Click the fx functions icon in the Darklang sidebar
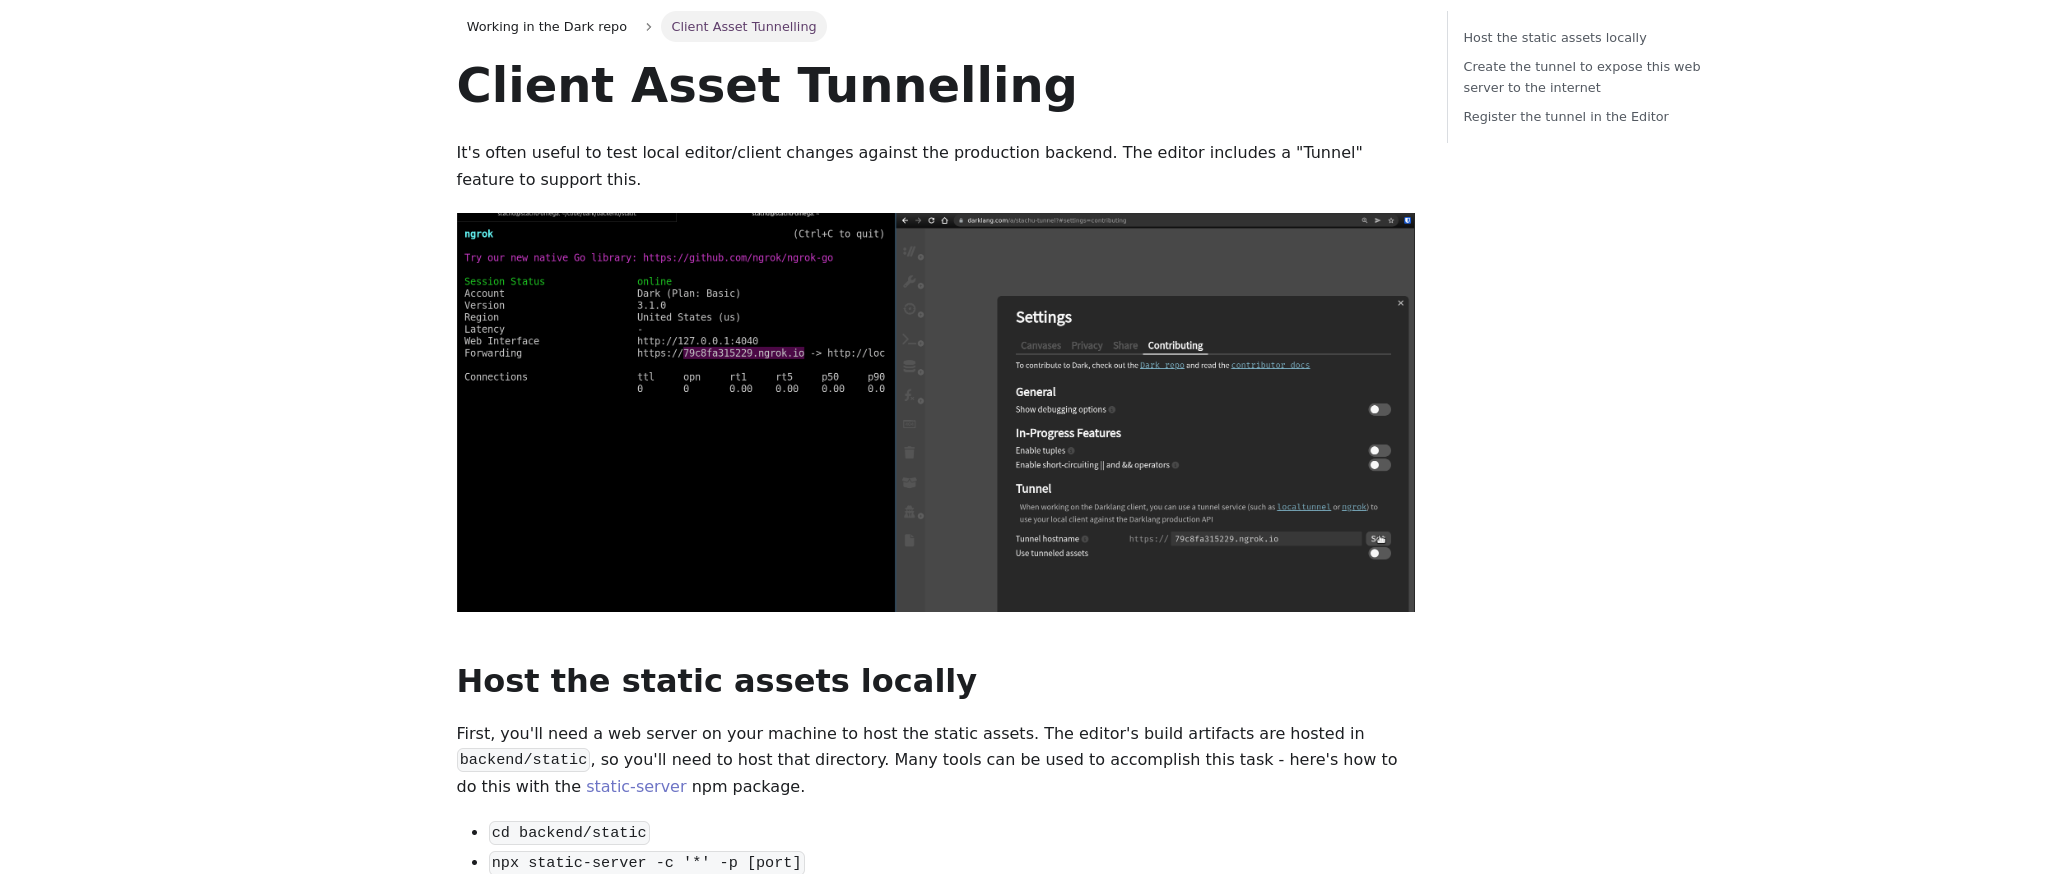 coord(909,395)
